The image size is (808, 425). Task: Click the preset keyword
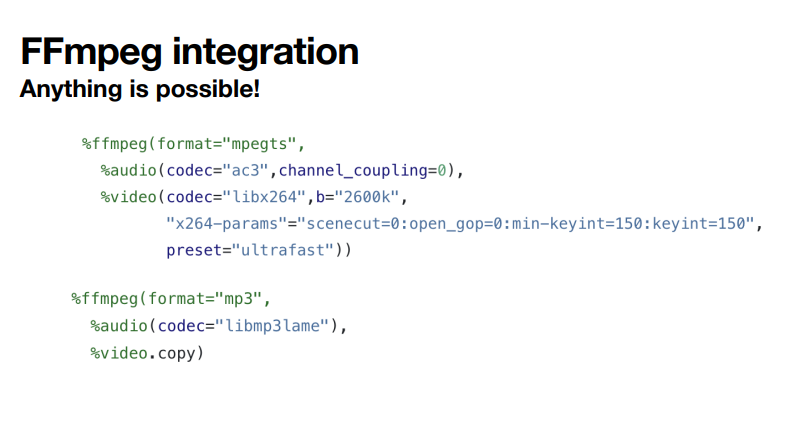(x=193, y=250)
